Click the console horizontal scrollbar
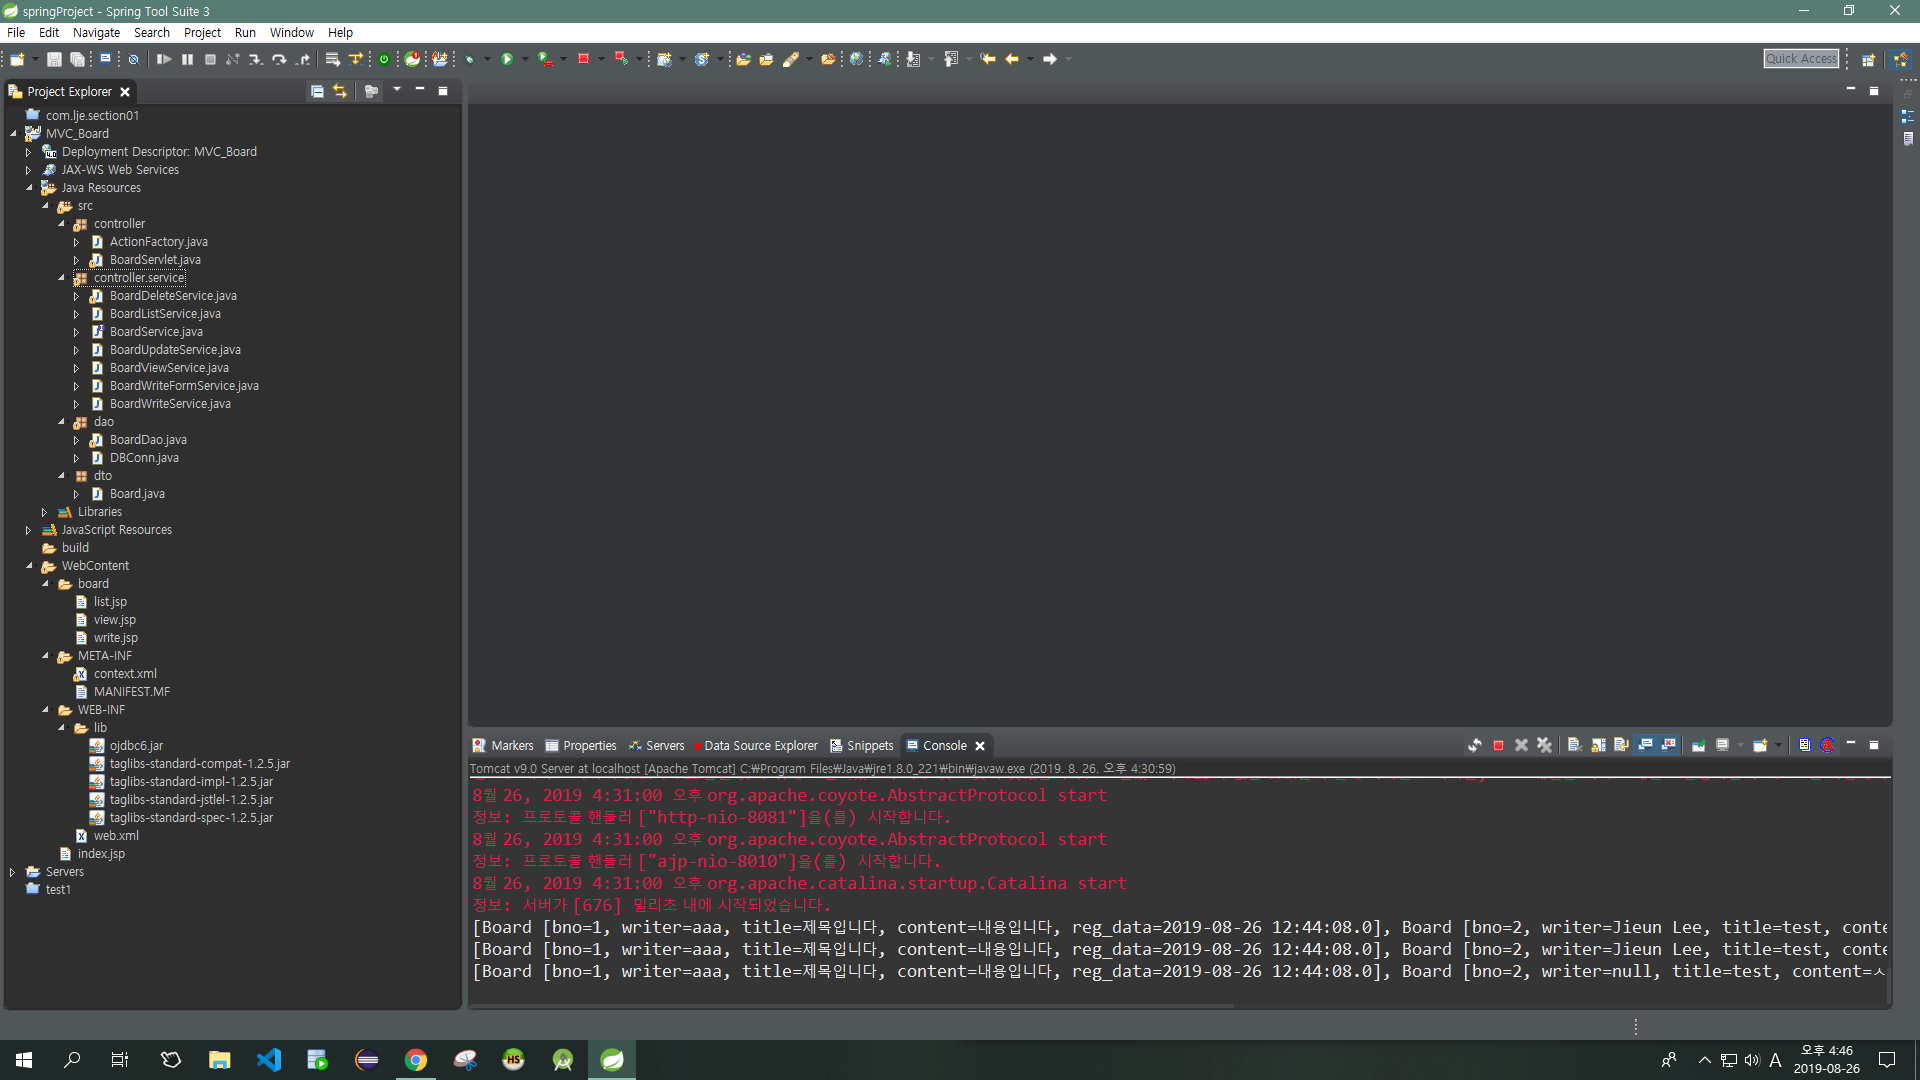Image resolution: width=1920 pixels, height=1080 pixels. [x=850, y=1005]
